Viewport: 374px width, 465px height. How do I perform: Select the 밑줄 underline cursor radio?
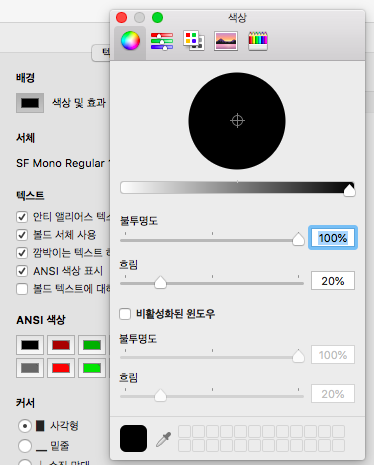pos(25,446)
